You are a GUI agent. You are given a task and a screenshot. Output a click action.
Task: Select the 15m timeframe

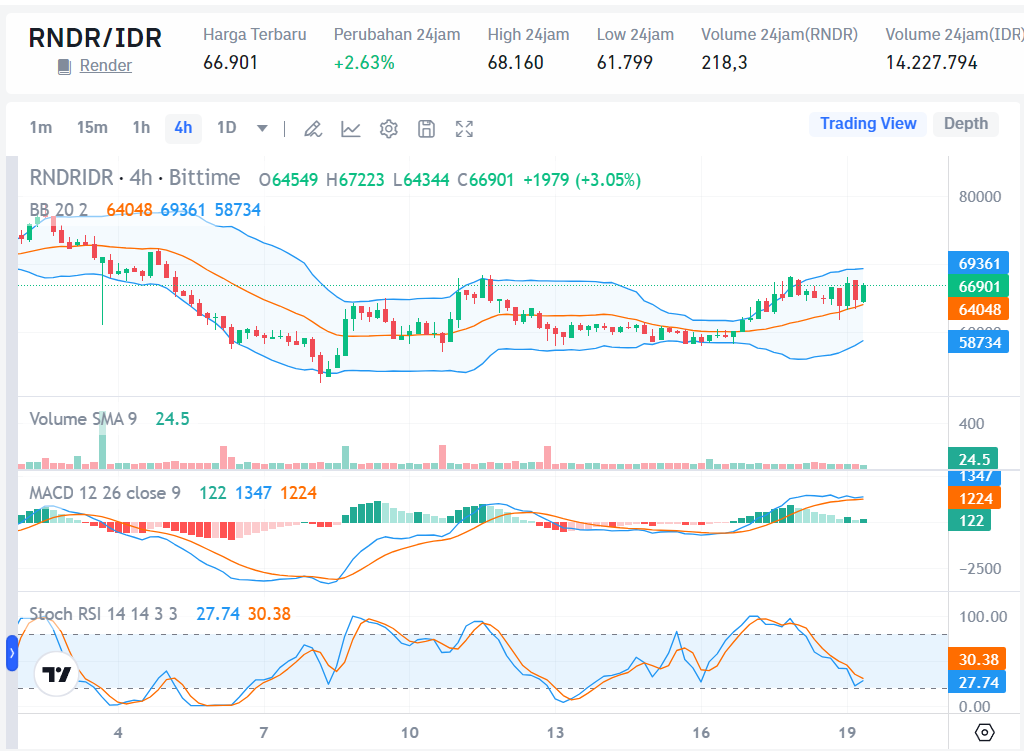[92, 127]
